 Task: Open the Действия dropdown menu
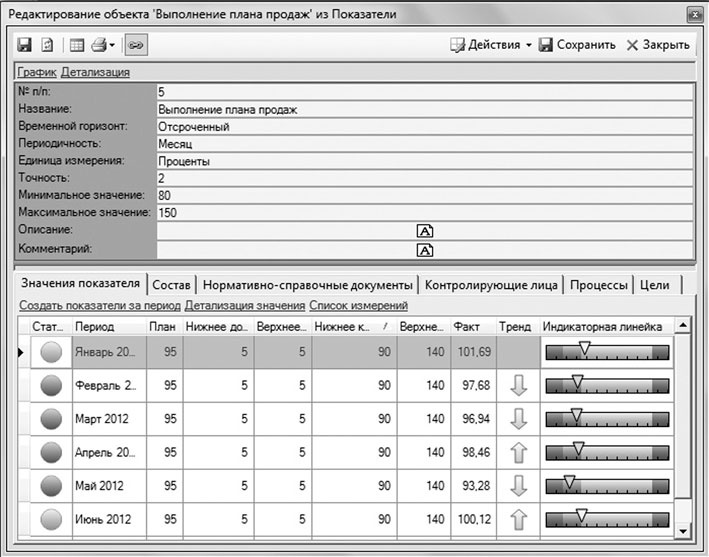pos(490,45)
